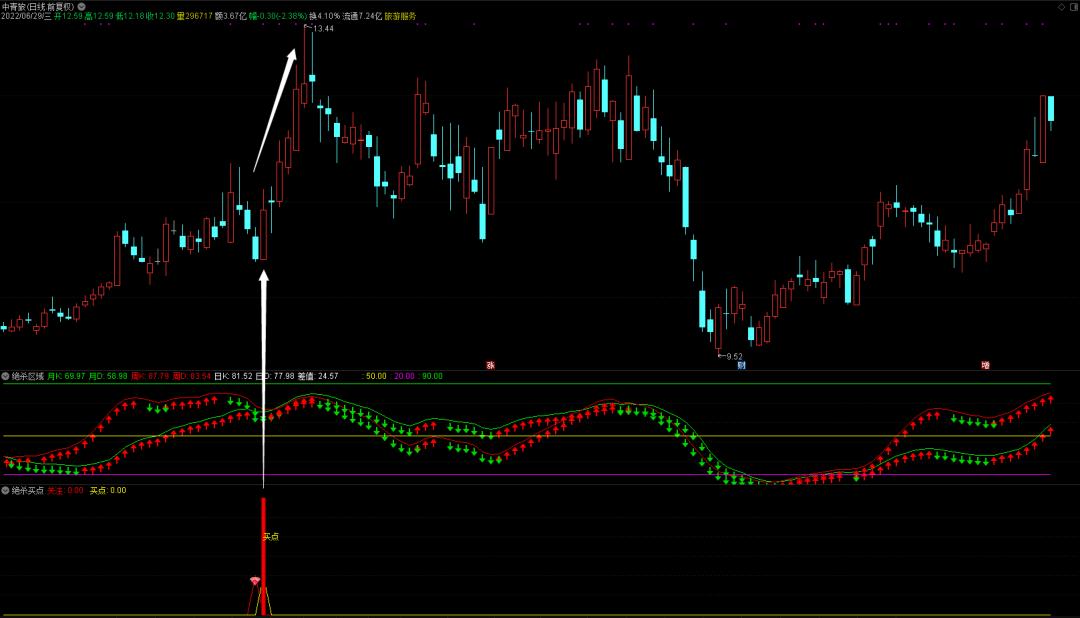
Task: Click the green 90.00 level value
Action: pos(432,376)
